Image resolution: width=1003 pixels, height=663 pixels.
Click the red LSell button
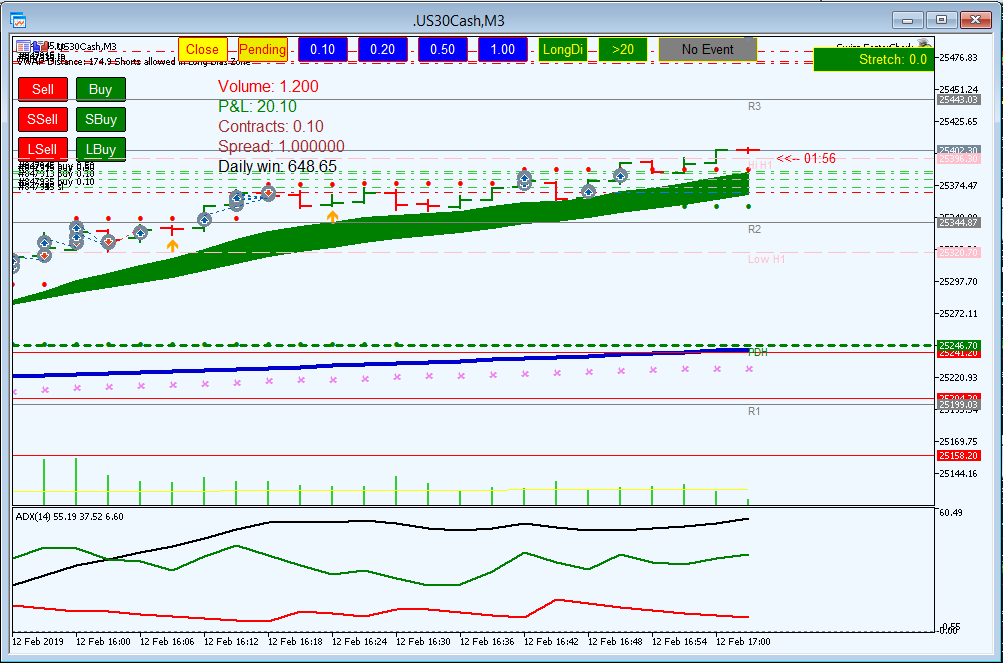point(43,150)
